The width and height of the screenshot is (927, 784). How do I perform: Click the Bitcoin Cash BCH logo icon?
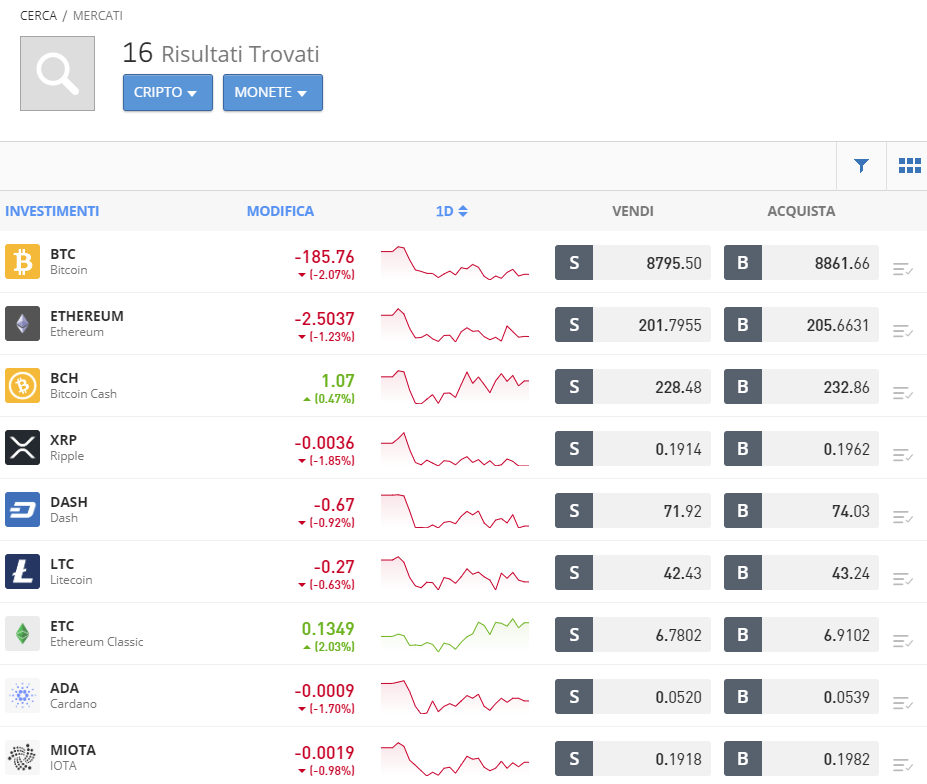(22, 385)
